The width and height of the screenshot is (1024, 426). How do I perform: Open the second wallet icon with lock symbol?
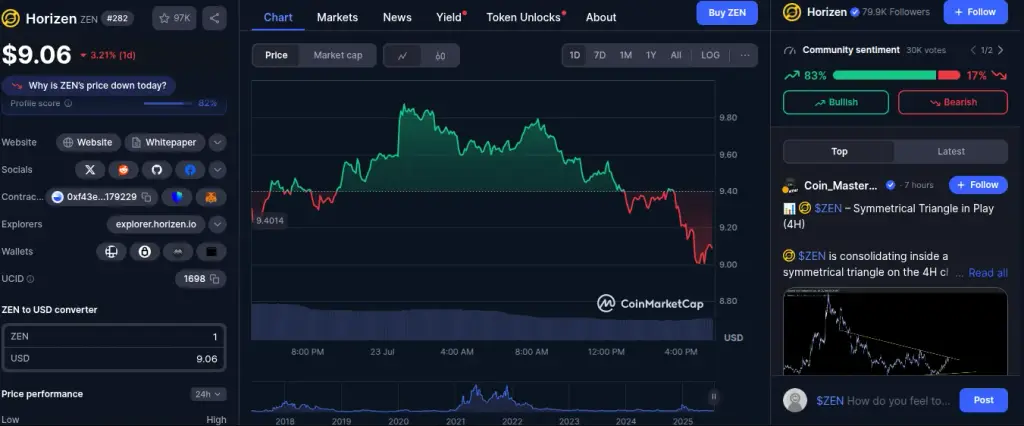tap(144, 252)
